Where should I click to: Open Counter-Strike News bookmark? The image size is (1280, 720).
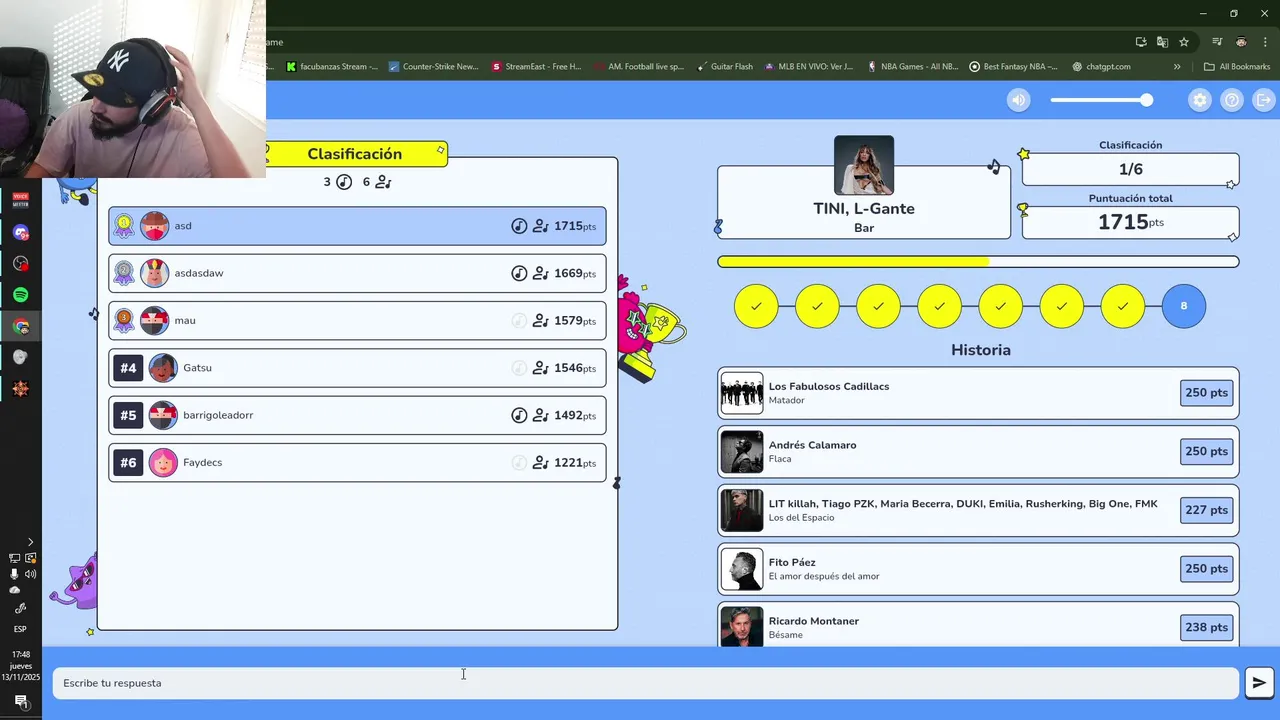click(x=434, y=67)
